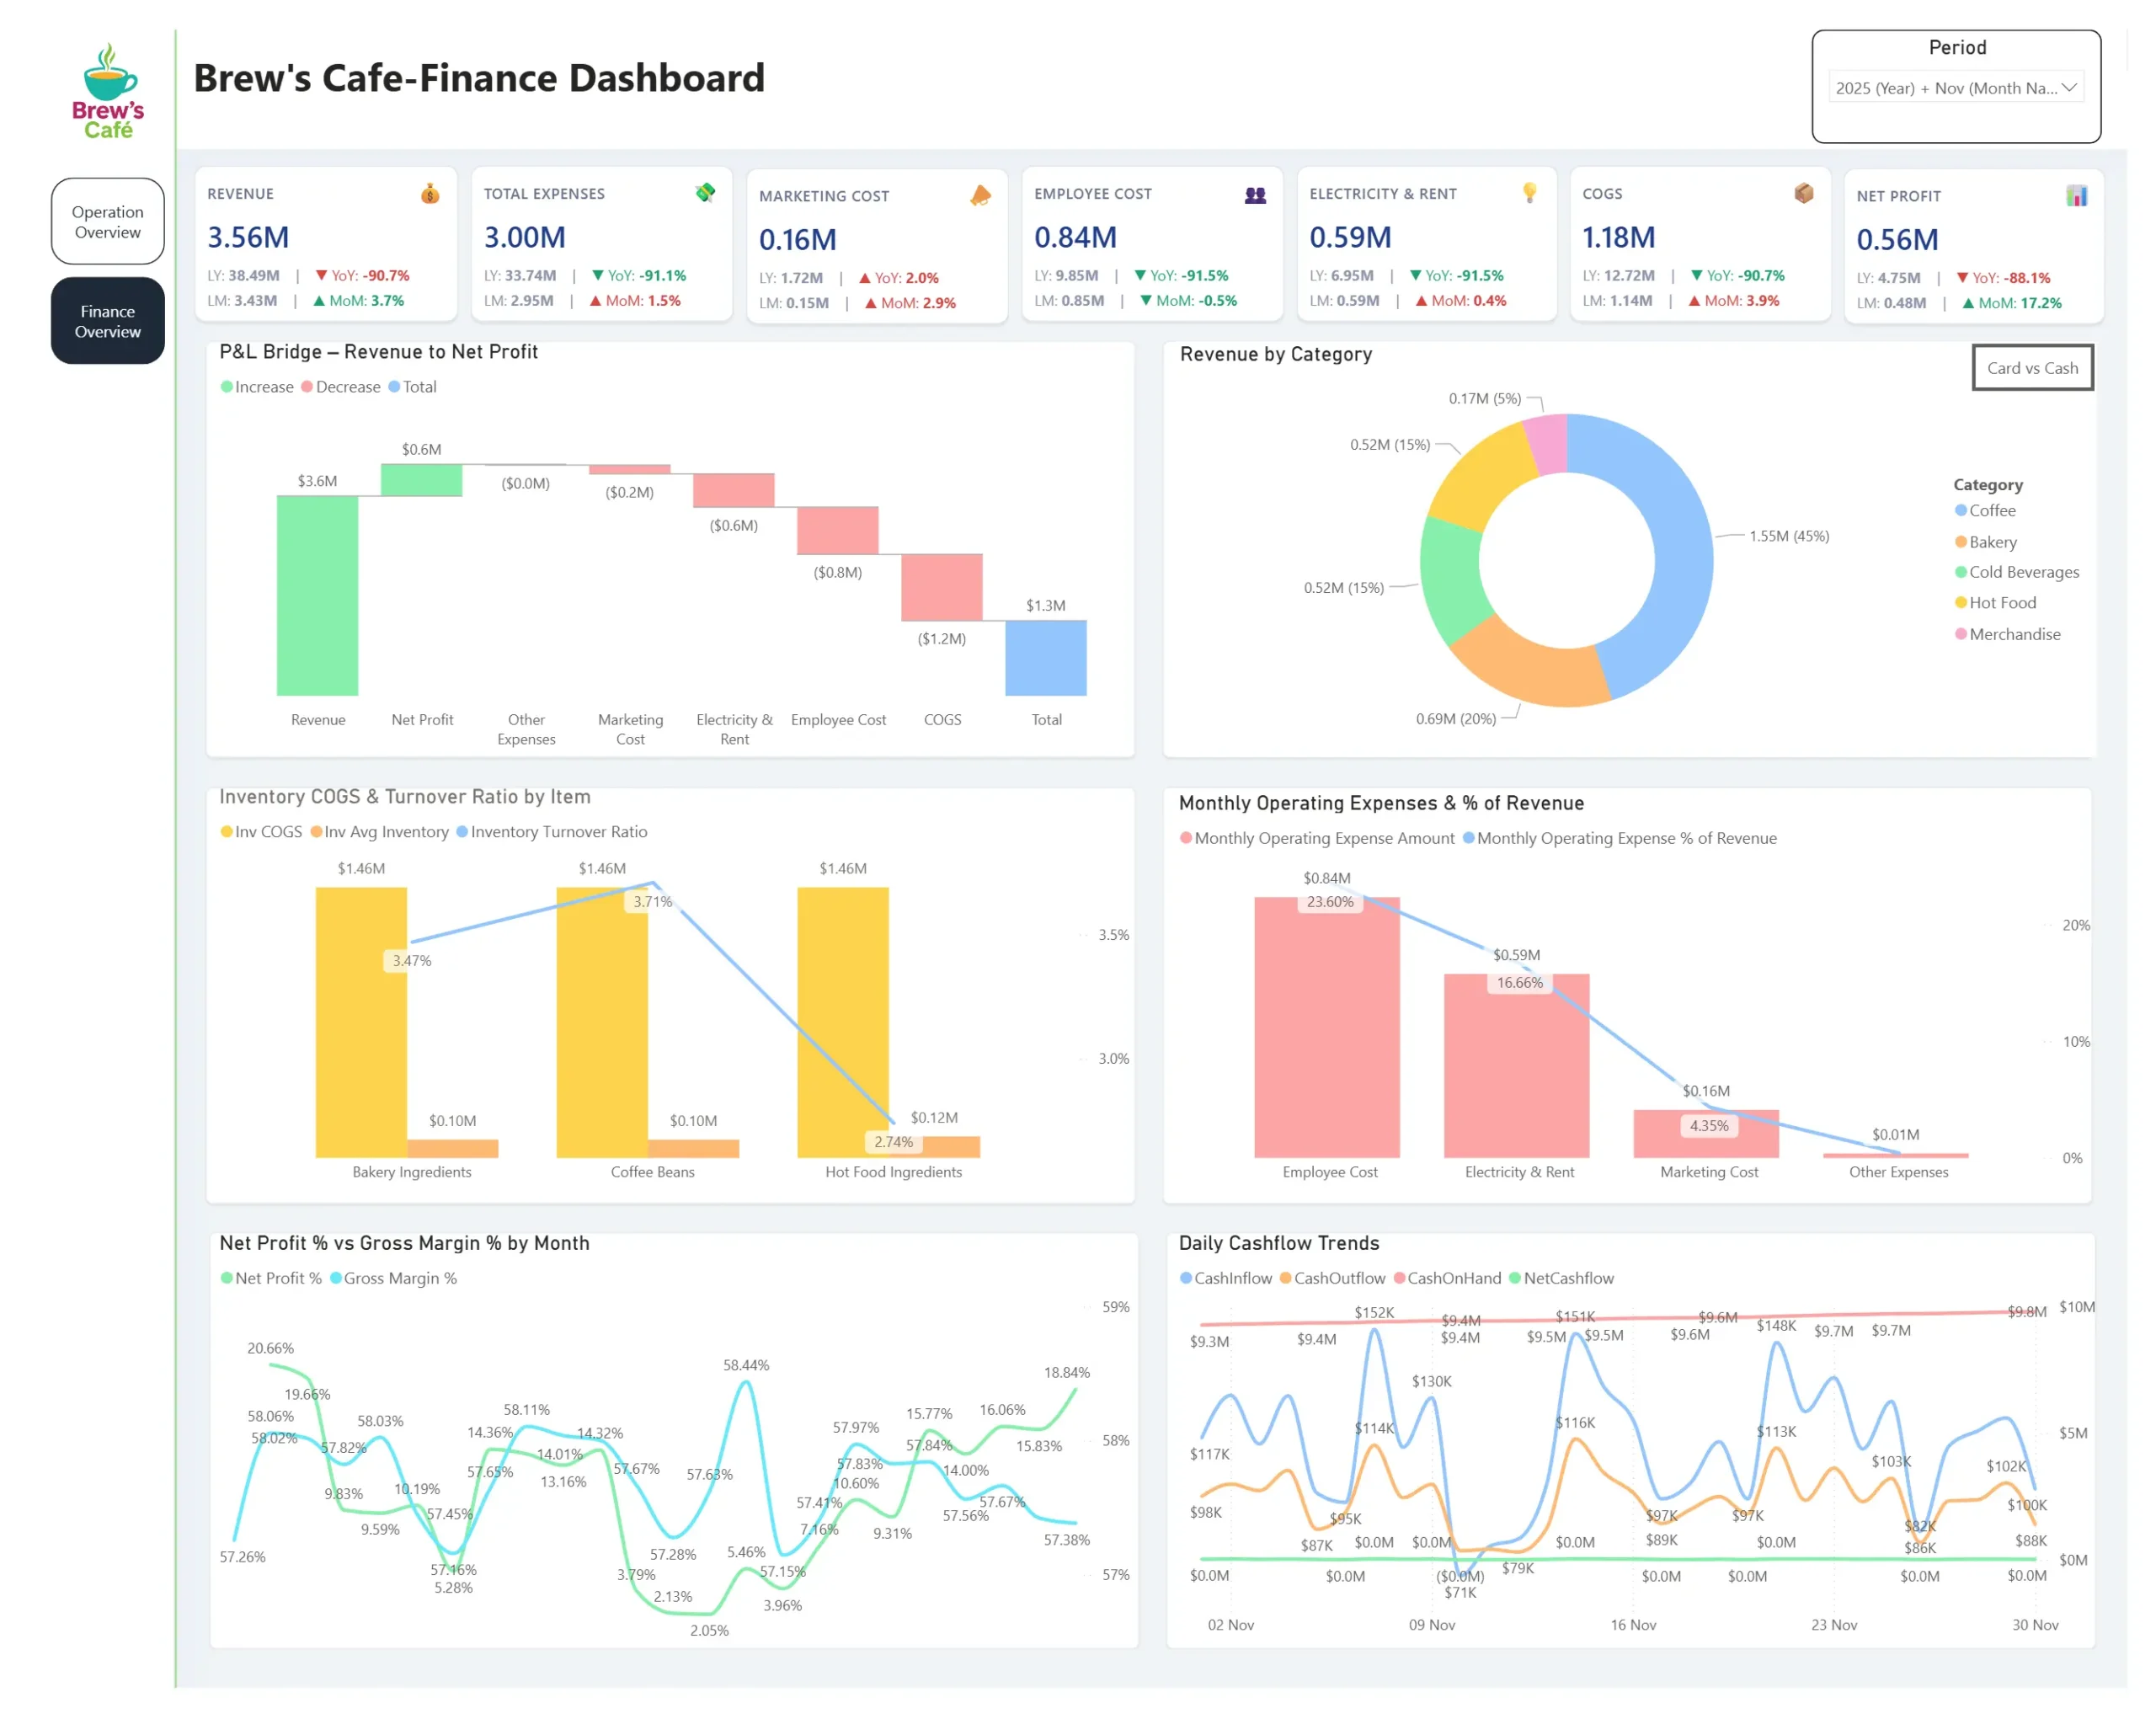Switch to the Operation Overview page
The width and height of the screenshot is (2156, 1719).
coord(107,221)
